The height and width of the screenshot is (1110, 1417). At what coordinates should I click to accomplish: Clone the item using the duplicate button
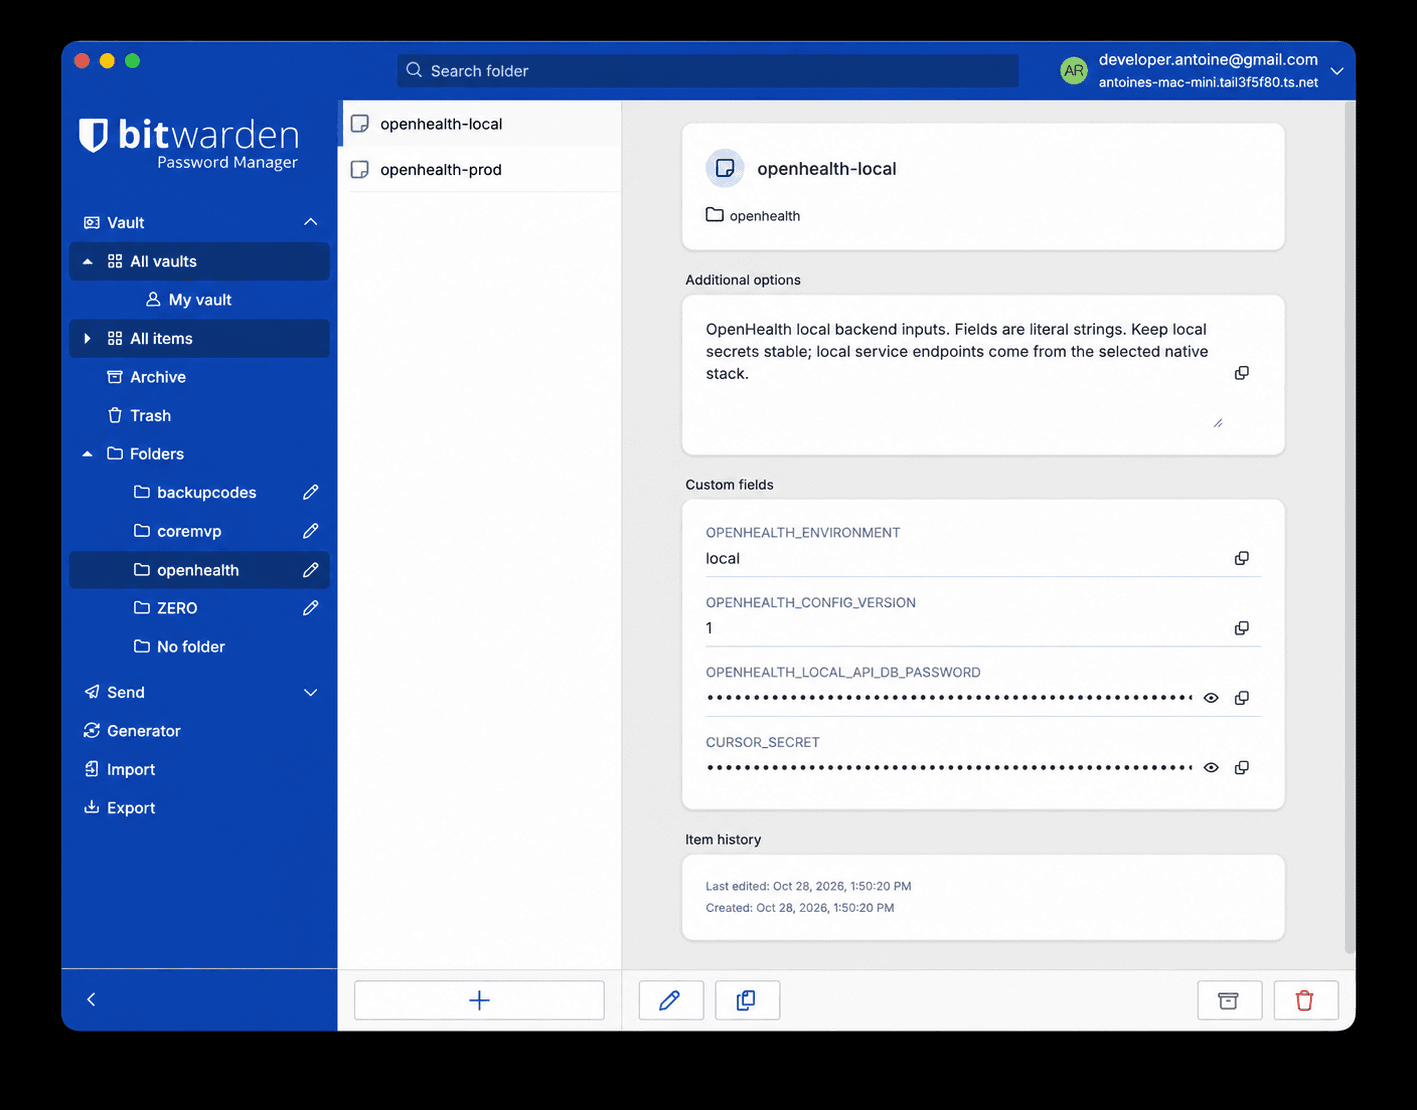(x=747, y=1000)
